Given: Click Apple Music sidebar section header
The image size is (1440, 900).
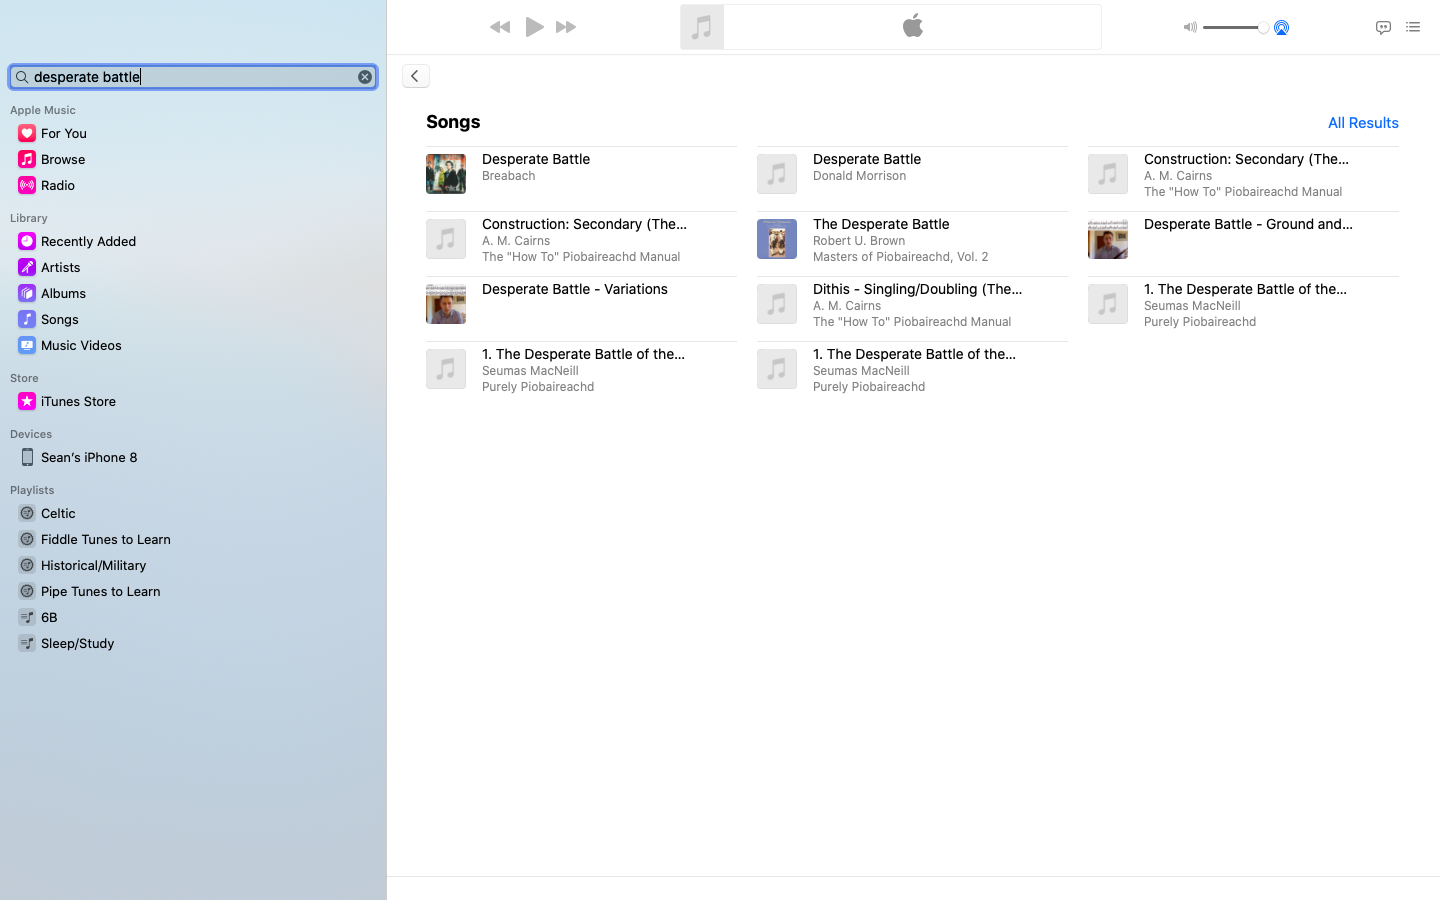Looking at the screenshot, I should point(43,110).
